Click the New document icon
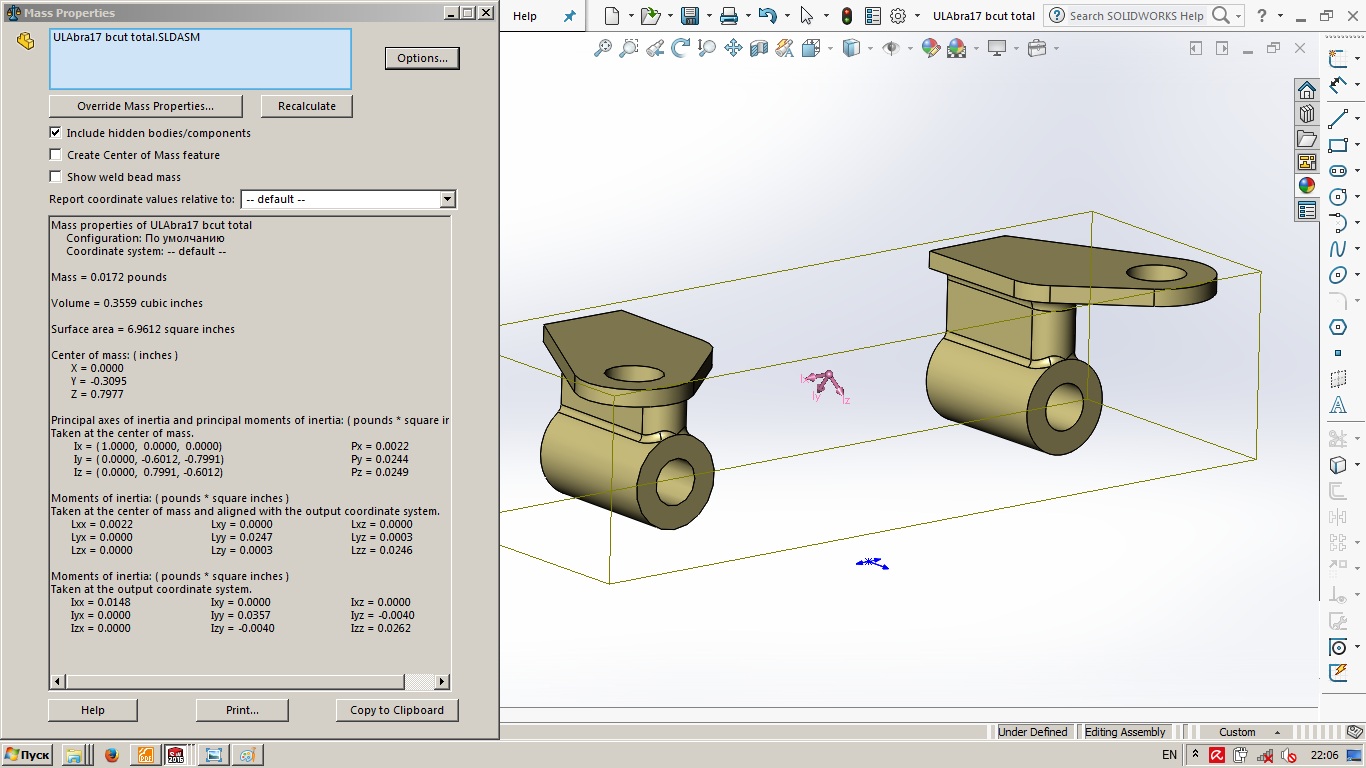The image size is (1366, 768). (x=612, y=16)
